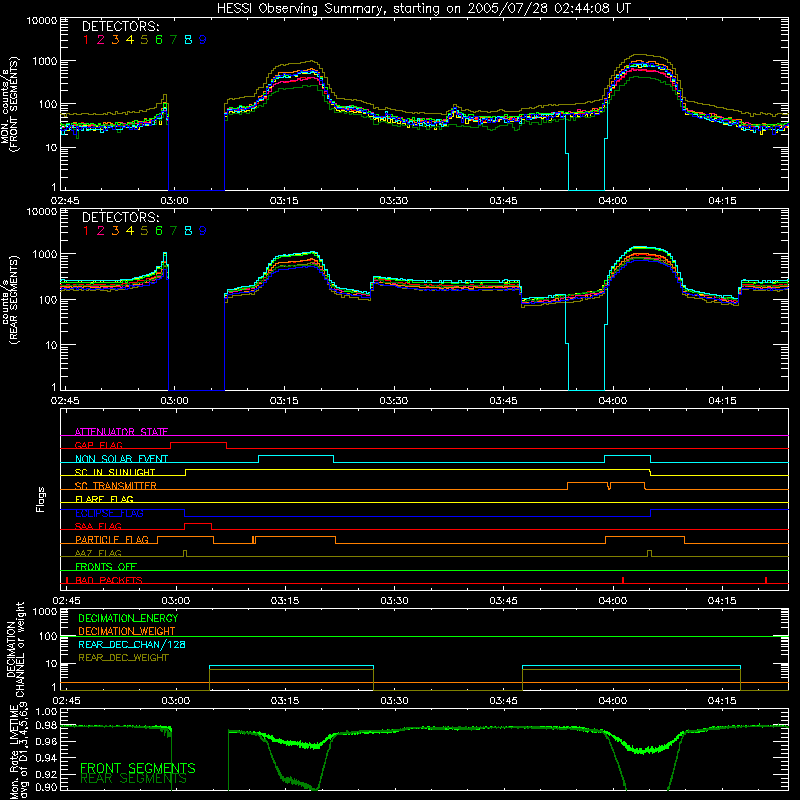Viewport: 800px width, 800px height.
Task: Click the FRONTS_OFF flag label
Action: [106, 567]
